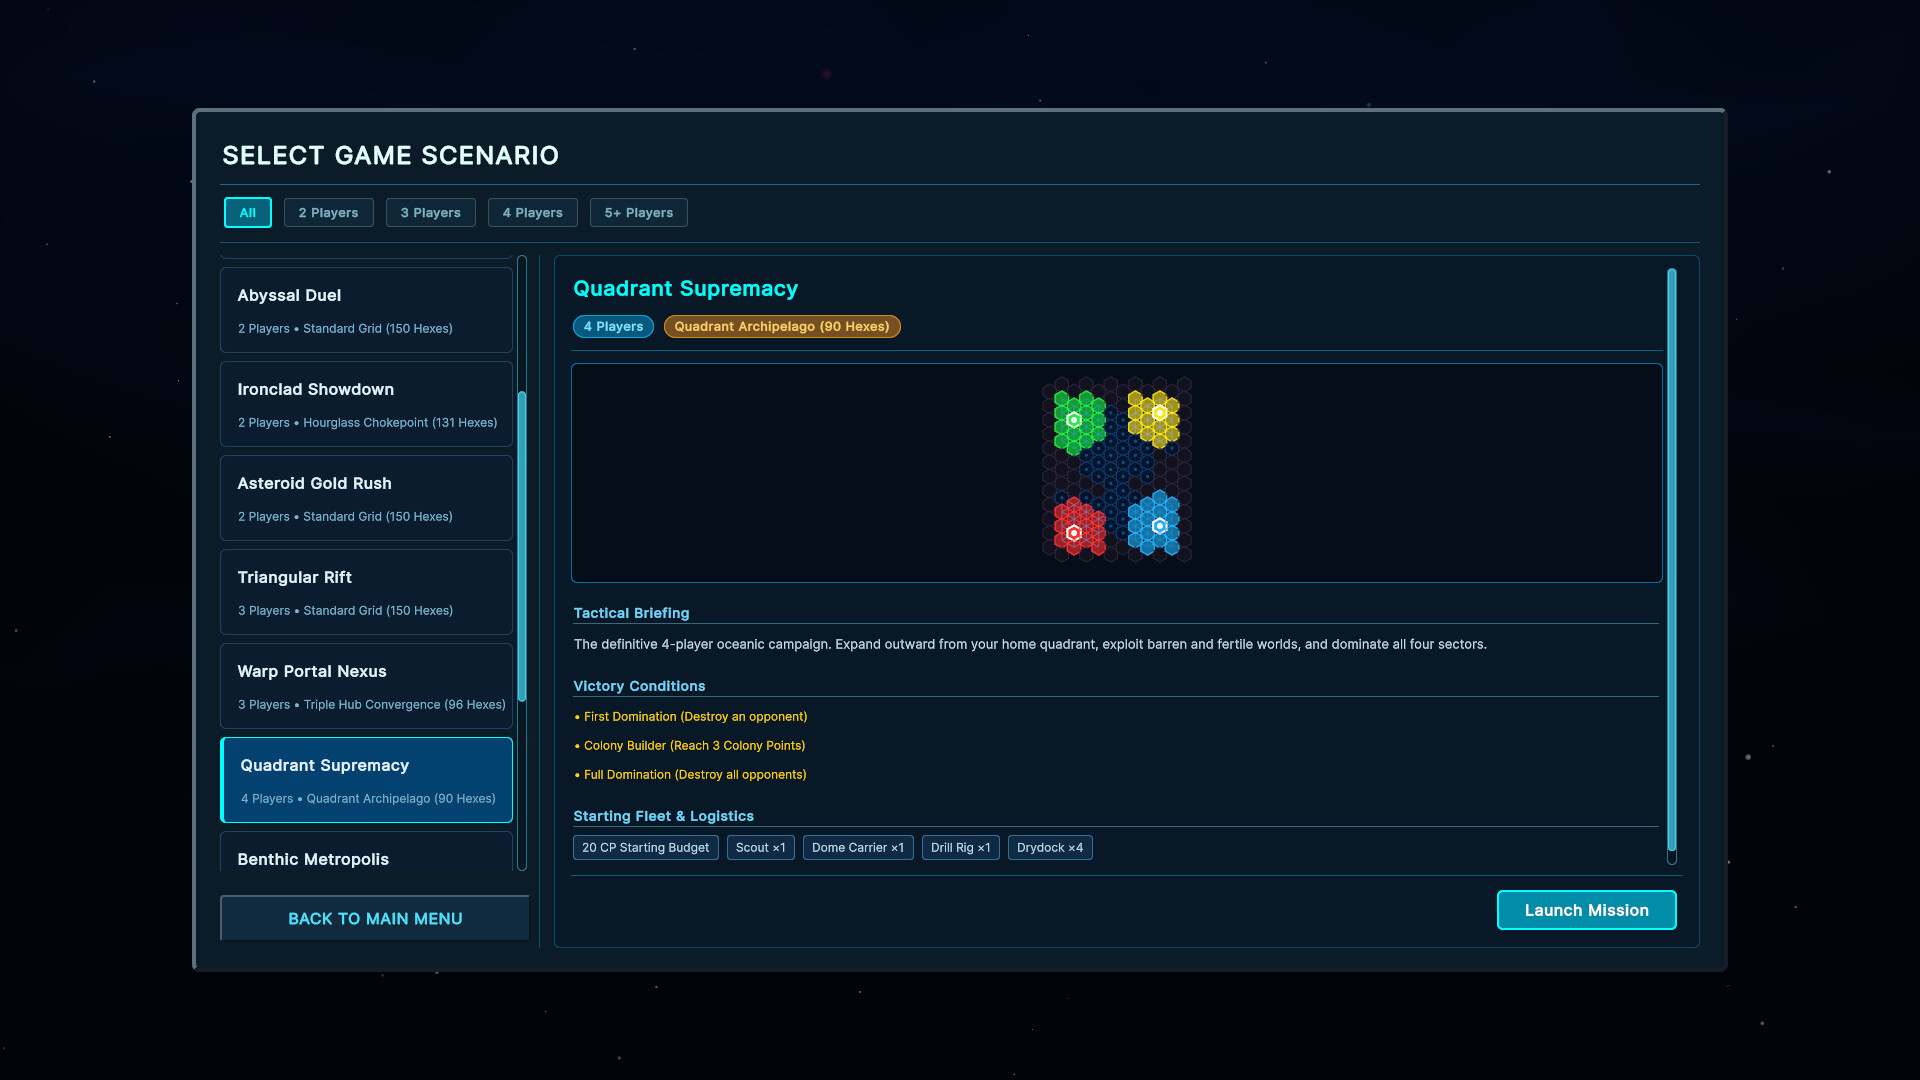
Task: Click the 20 CP Starting Budget chip
Action: point(645,847)
